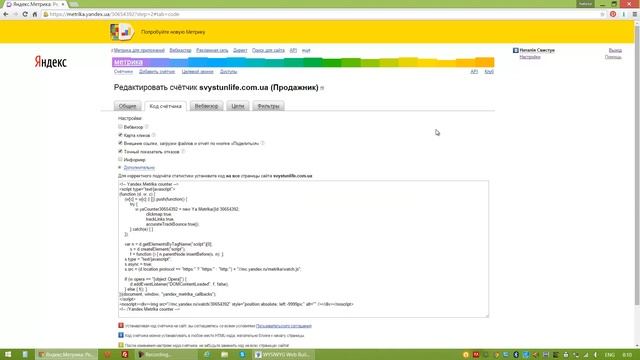Open Счётчики link in Metrika menu
Viewport: 640px width, 360px height.
123,71
